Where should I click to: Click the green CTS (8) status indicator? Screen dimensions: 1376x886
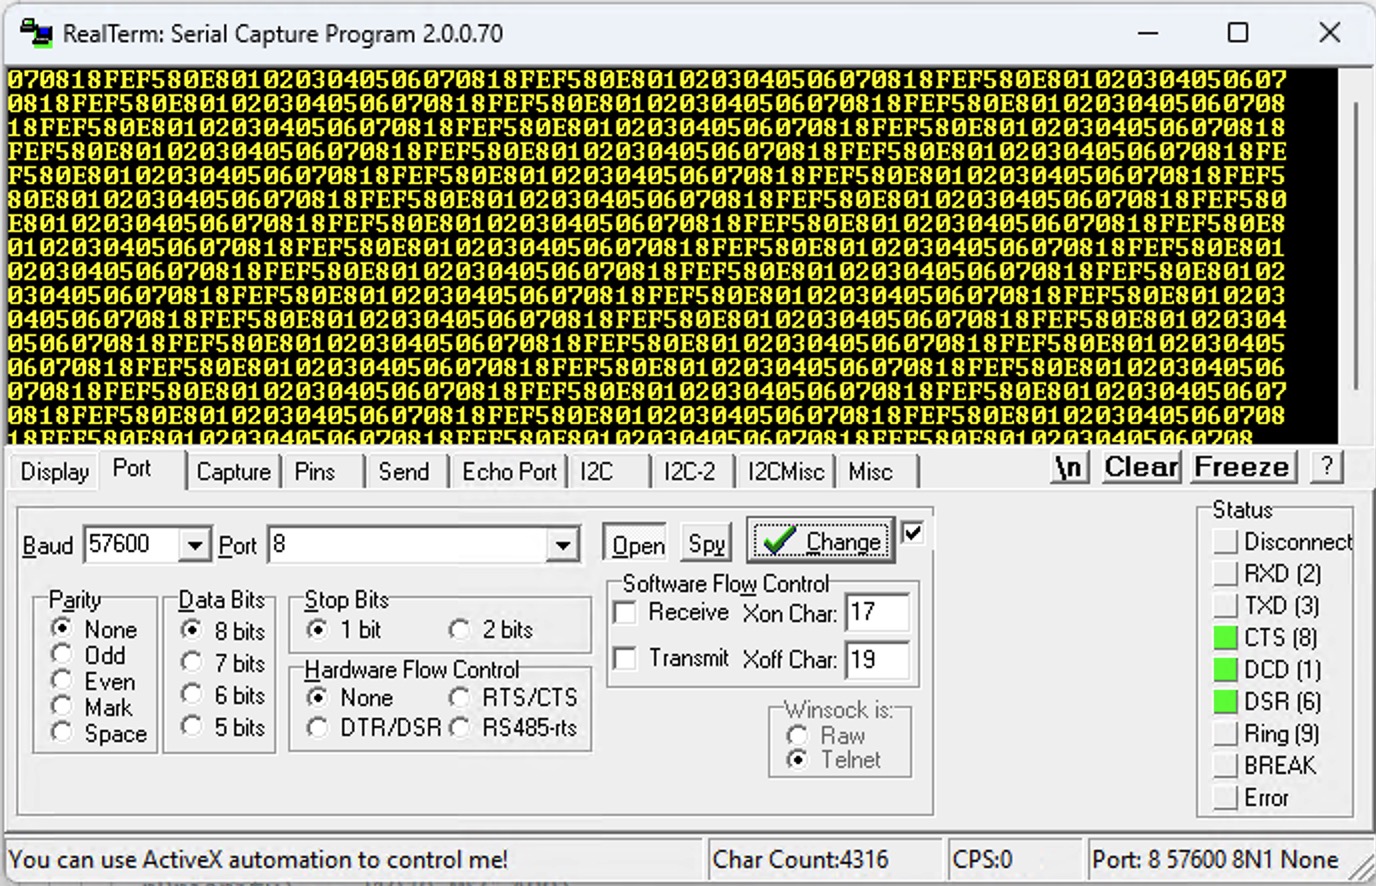click(x=1225, y=638)
